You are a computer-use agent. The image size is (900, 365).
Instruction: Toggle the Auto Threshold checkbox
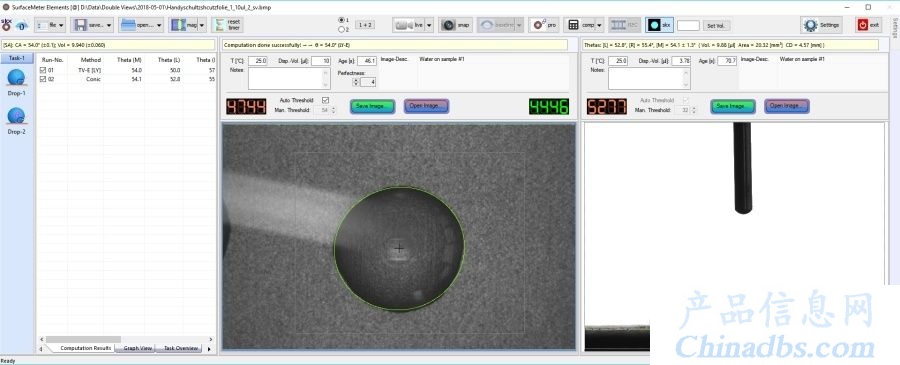click(x=325, y=100)
